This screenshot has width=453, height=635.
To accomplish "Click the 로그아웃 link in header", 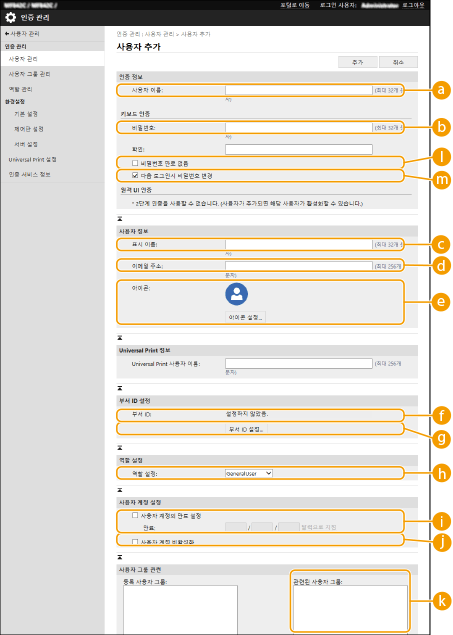I will pos(413,5).
